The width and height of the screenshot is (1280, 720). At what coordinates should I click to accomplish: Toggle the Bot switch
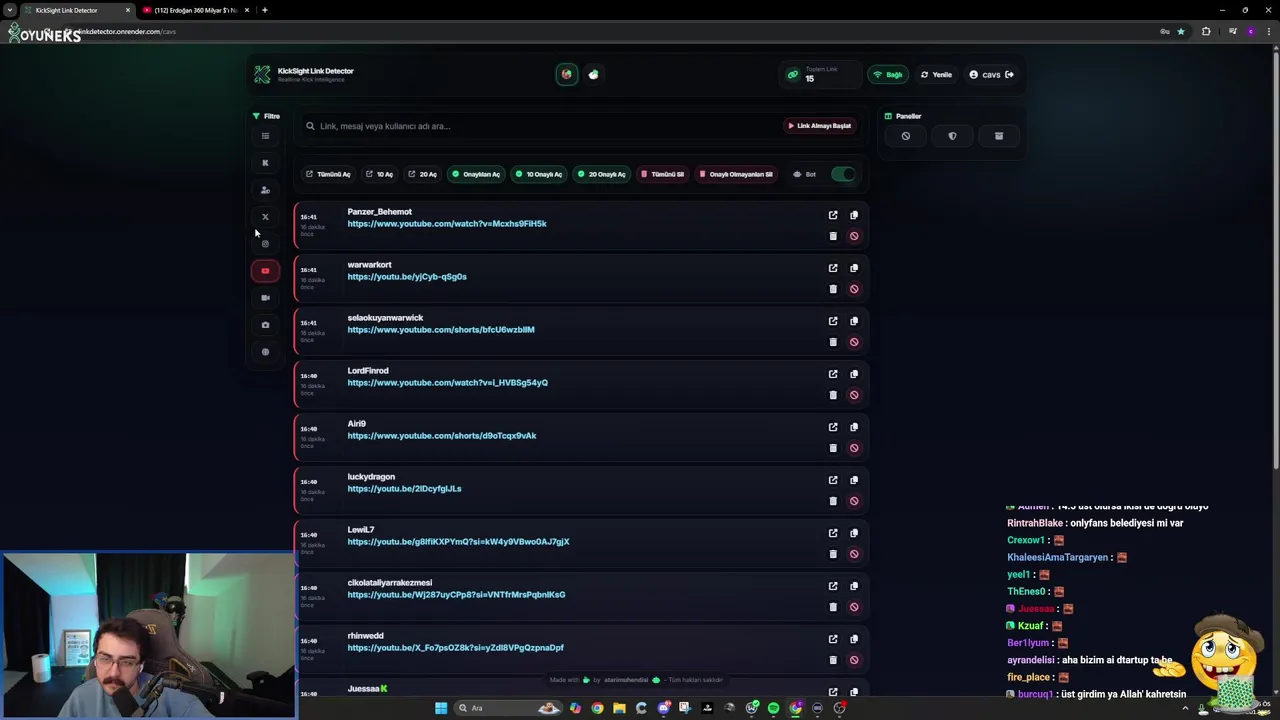tap(844, 174)
